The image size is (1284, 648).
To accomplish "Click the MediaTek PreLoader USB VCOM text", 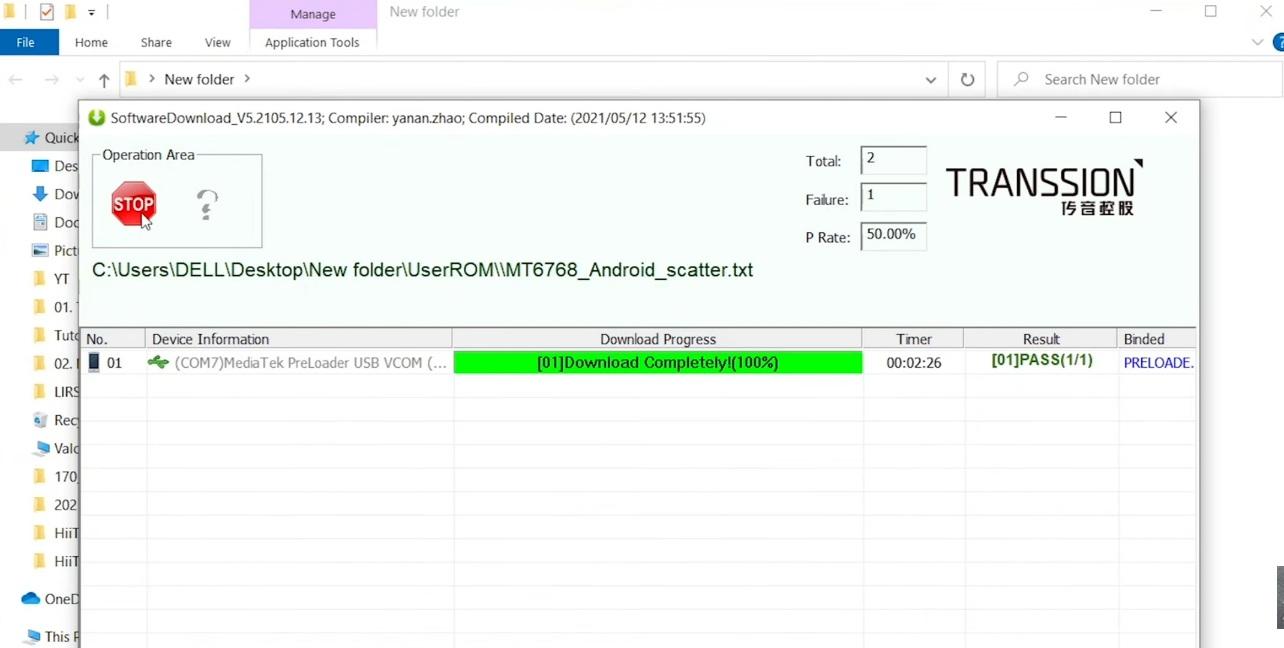I will tap(311, 363).
